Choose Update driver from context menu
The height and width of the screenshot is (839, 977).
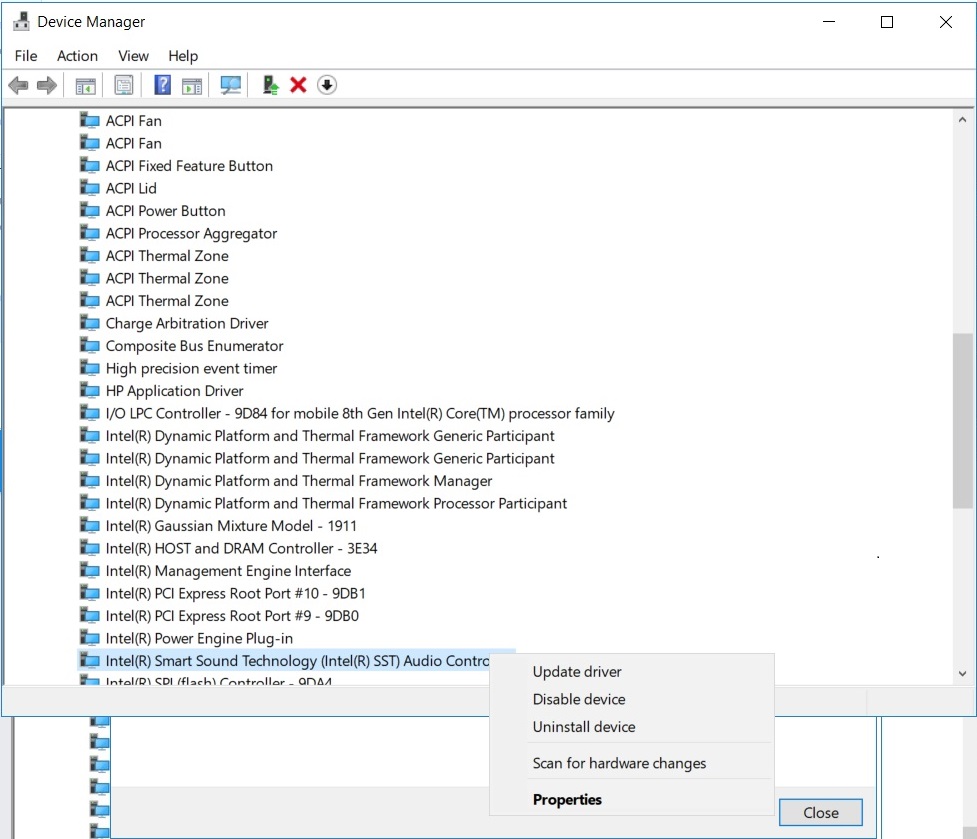pyautogui.click(x=632, y=671)
